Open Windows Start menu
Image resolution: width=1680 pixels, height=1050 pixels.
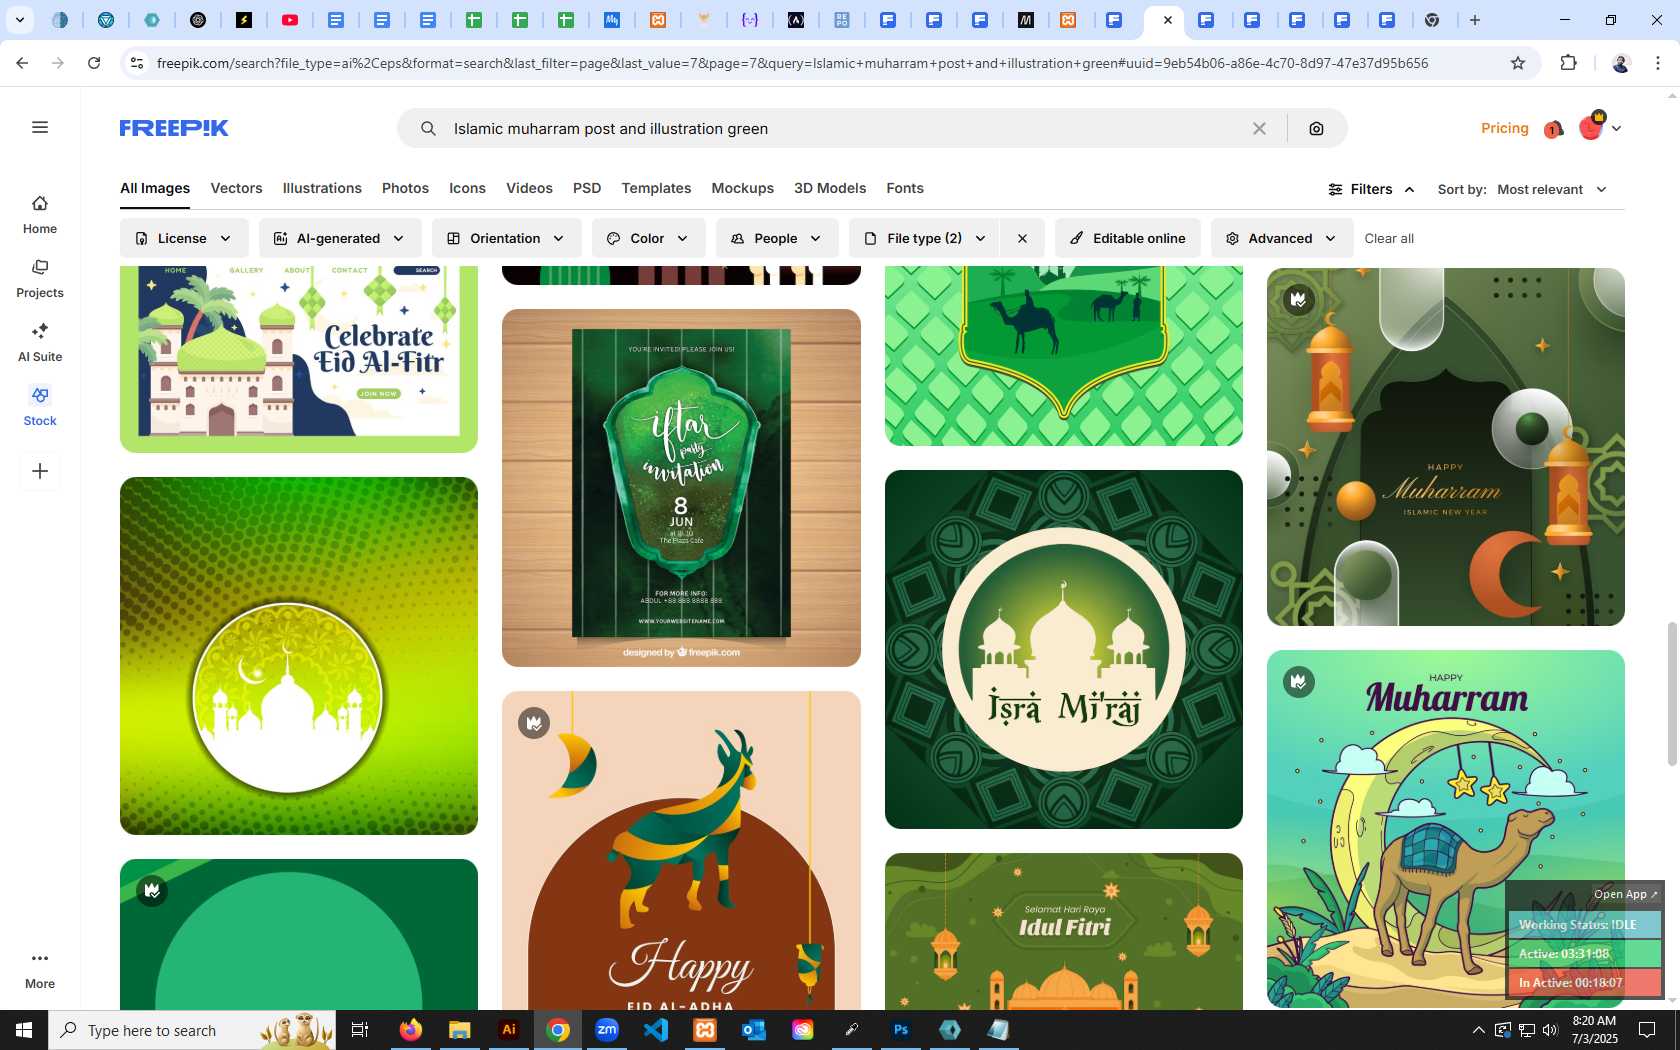(x=24, y=1030)
